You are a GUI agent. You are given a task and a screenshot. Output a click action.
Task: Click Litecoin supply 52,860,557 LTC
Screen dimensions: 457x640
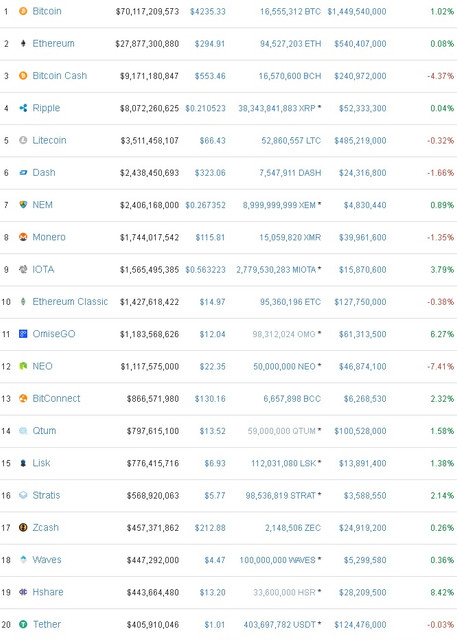pos(291,140)
